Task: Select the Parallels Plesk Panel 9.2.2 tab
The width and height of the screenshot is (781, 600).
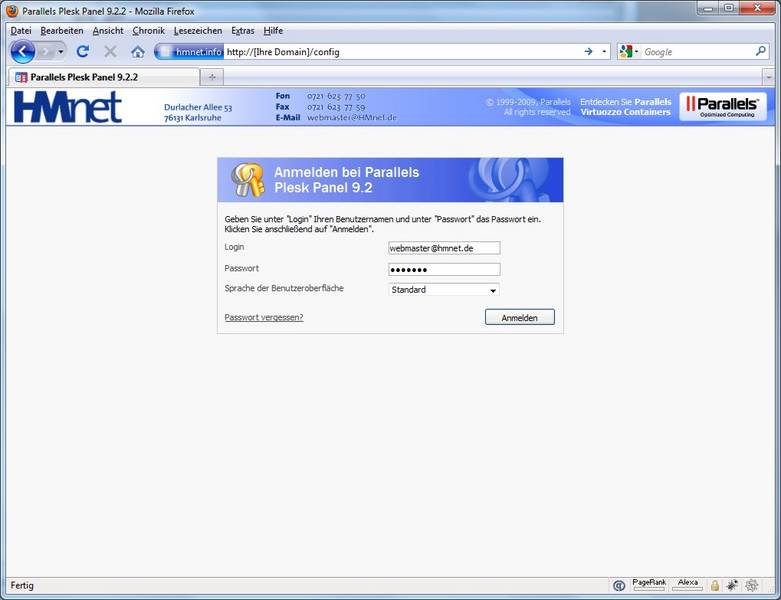Action: coord(104,77)
